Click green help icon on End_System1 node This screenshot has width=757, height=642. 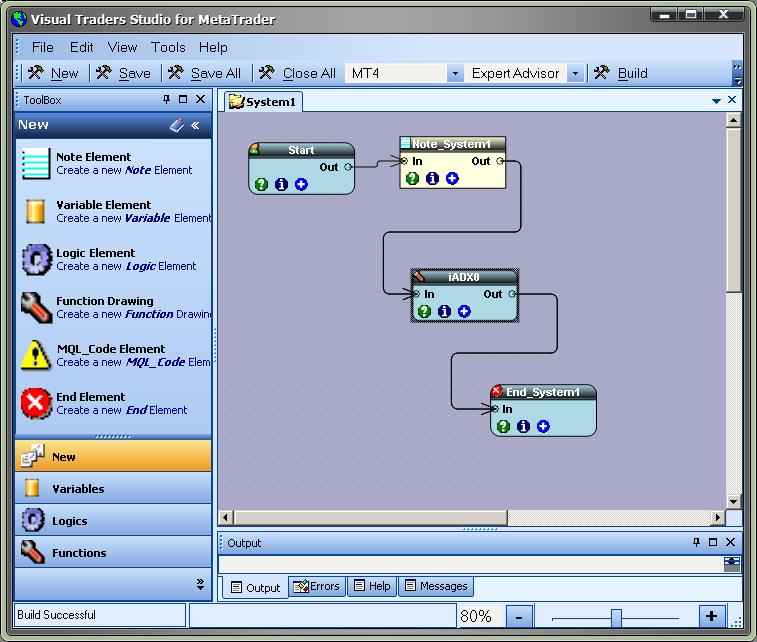(x=504, y=426)
